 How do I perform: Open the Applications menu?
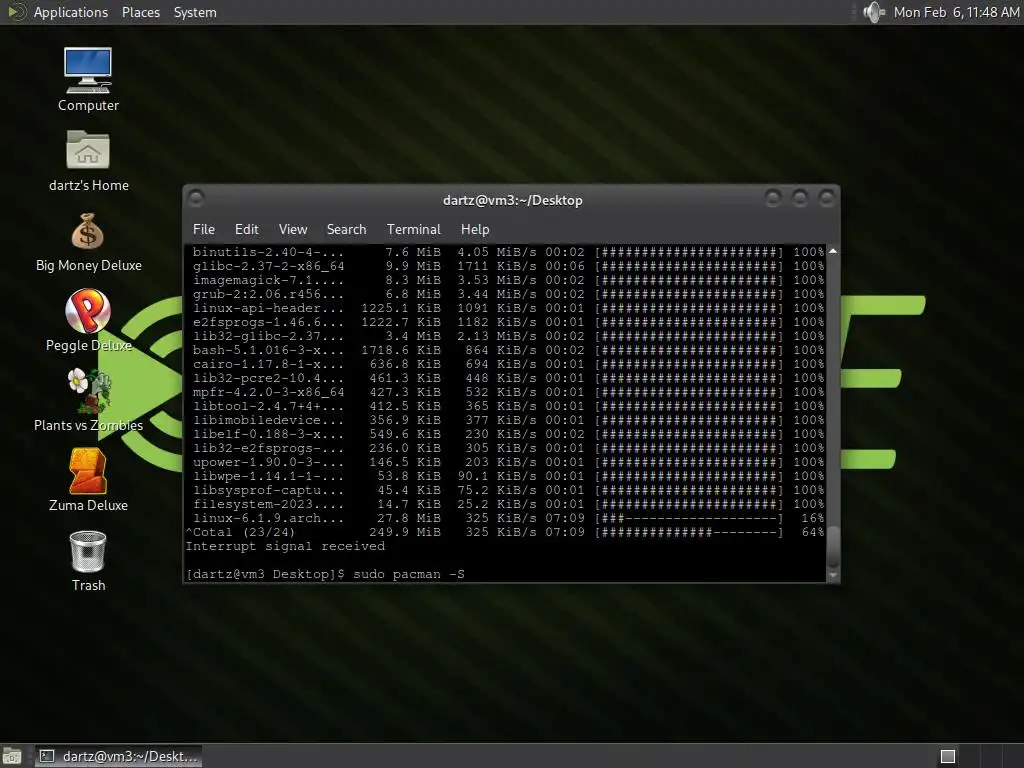[71, 12]
